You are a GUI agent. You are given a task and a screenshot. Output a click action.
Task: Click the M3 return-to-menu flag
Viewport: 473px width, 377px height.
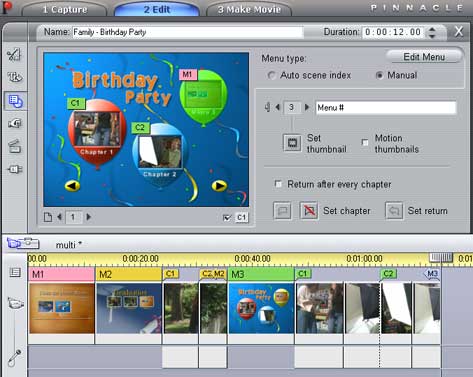click(432, 274)
